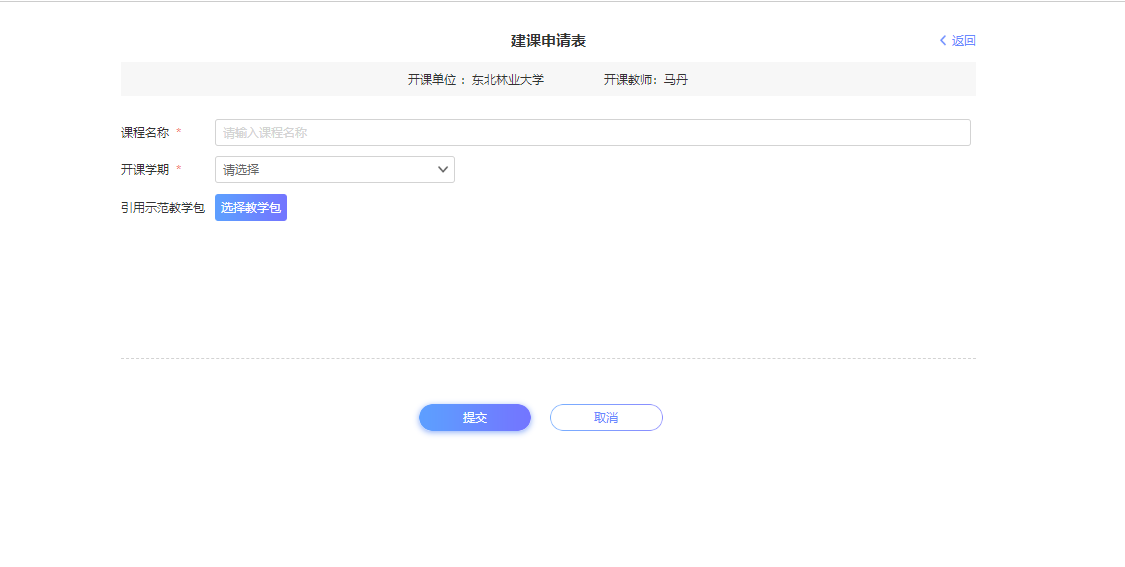
Task: Click the 课程名称 field label
Action: pos(145,133)
